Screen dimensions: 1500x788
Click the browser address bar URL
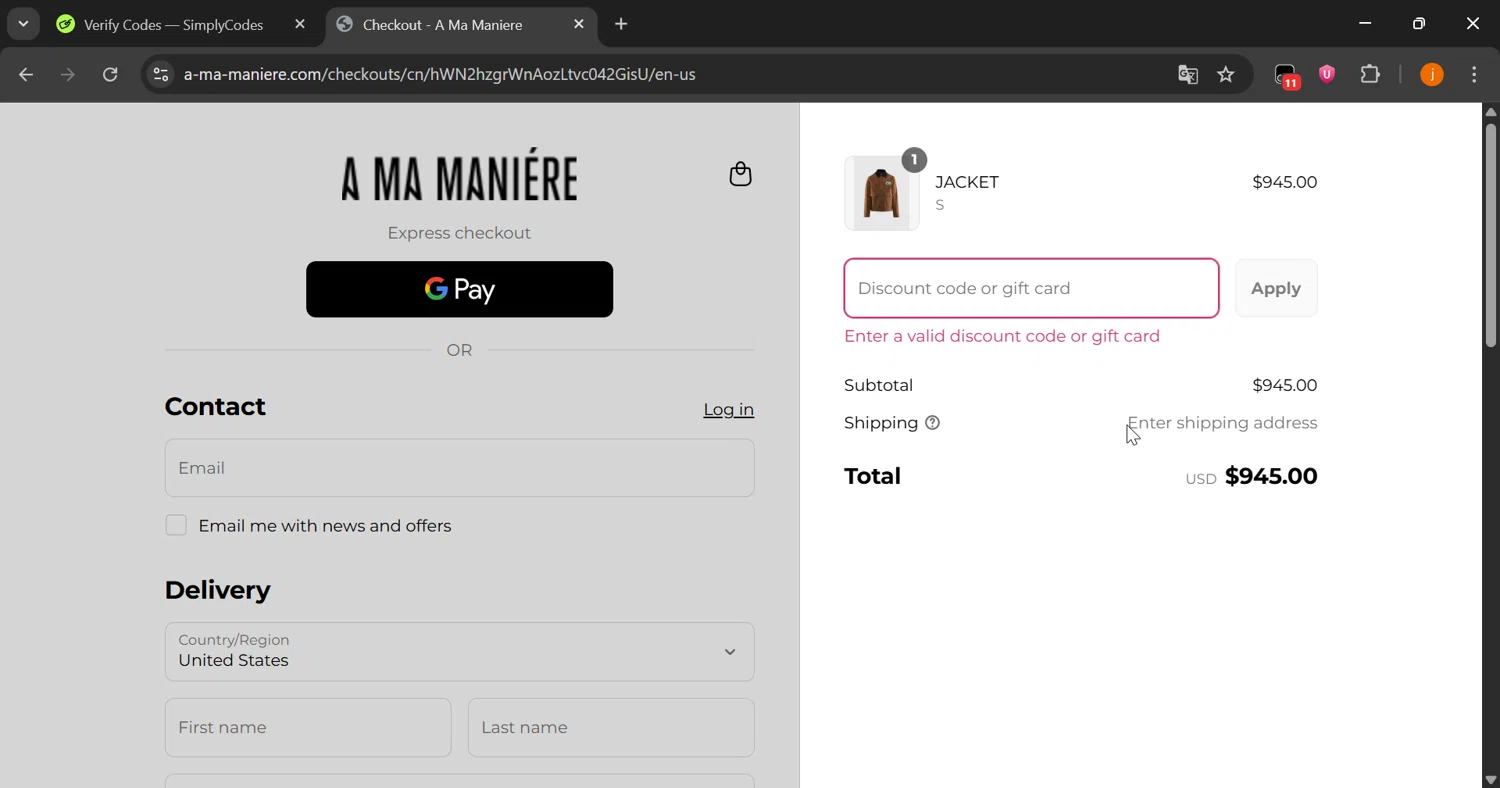[x=440, y=75]
